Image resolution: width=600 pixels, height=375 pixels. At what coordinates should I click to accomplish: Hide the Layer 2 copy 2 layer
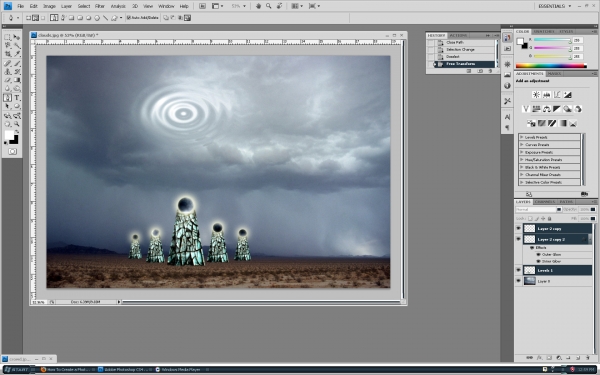click(x=518, y=239)
